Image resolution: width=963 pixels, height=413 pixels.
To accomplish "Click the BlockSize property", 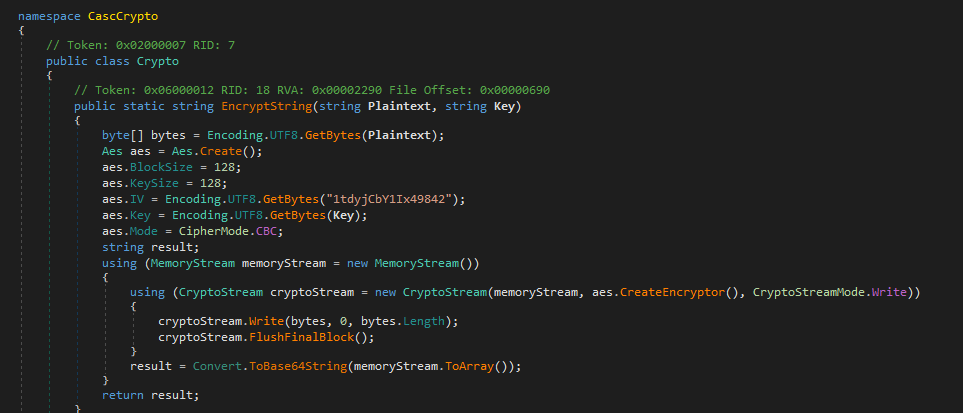I will pyautogui.click(x=161, y=168).
